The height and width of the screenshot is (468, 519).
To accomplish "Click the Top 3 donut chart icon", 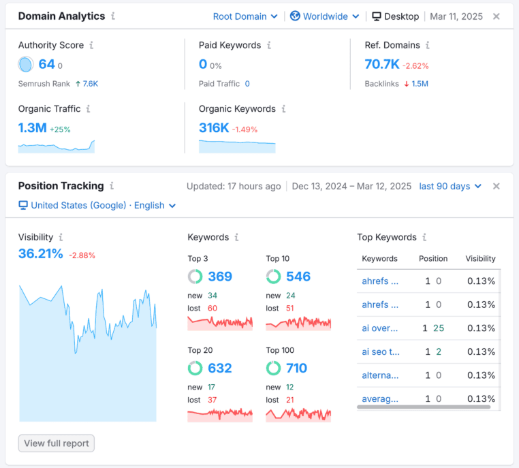I will [x=195, y=277].
